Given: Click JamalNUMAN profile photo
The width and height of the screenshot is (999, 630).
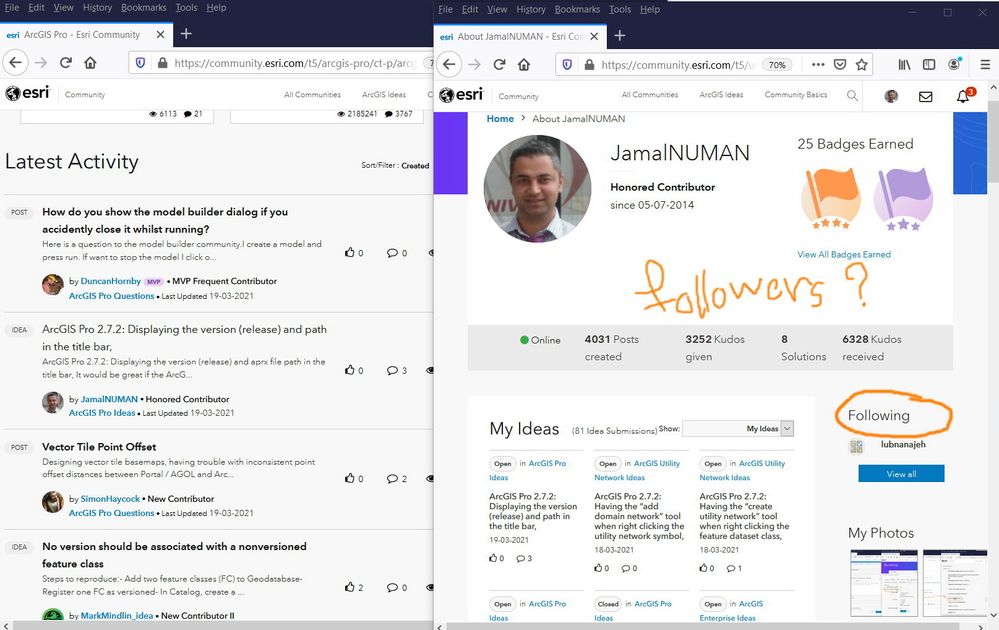Looking at the screenshot, I should coord(538,189).
